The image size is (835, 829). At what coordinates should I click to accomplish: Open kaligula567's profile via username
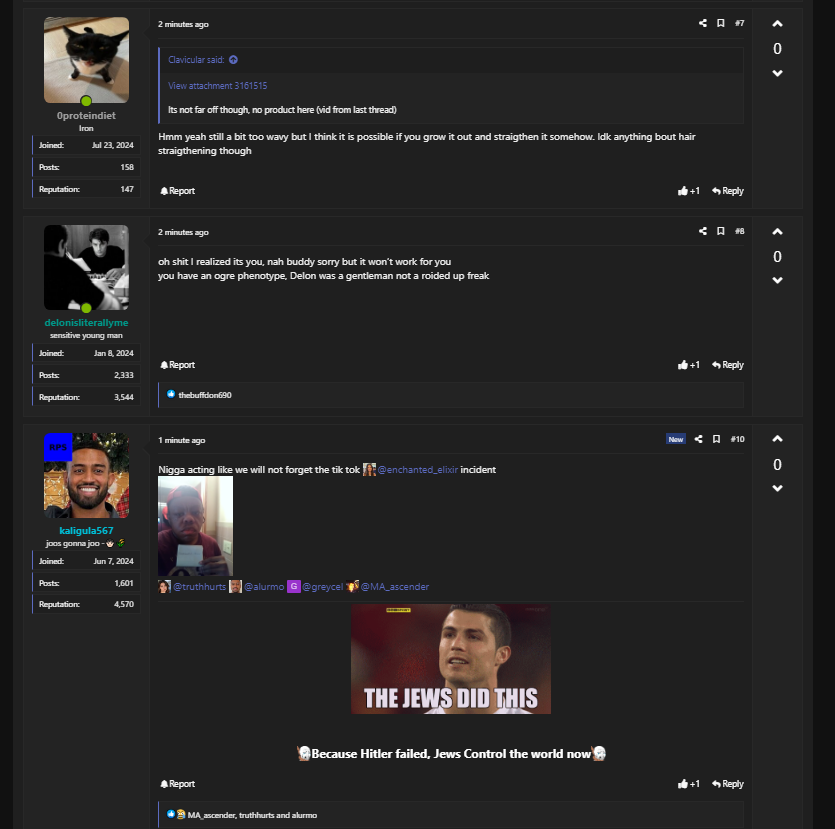coord(86,531)
